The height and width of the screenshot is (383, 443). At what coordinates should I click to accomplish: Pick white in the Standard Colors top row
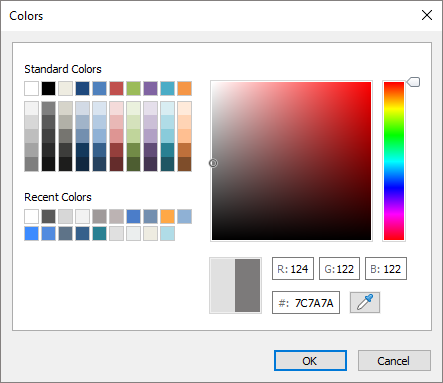[31, 89]
